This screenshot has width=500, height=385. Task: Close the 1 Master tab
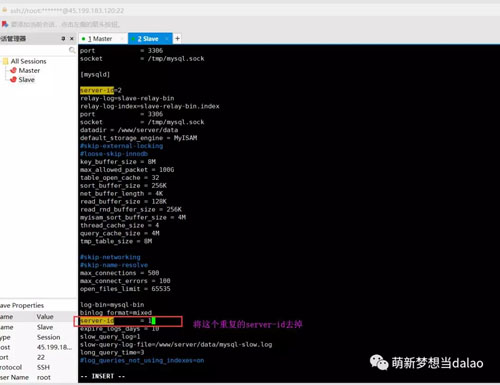pos(122,39)
